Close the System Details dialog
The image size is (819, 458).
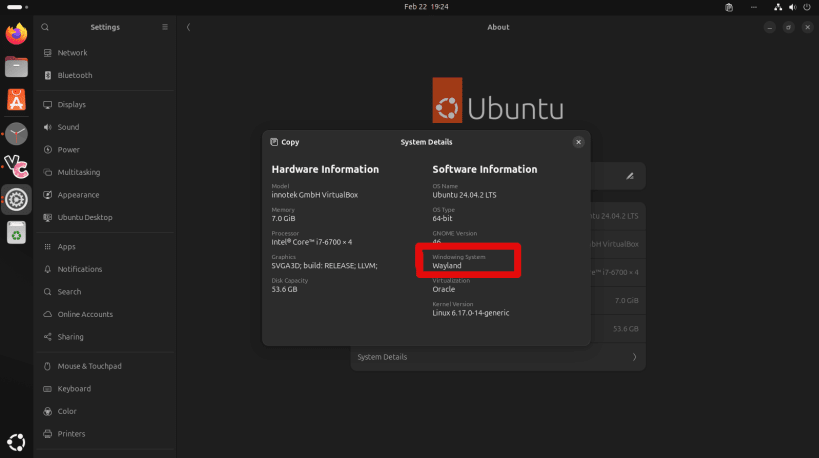point(578,142)
